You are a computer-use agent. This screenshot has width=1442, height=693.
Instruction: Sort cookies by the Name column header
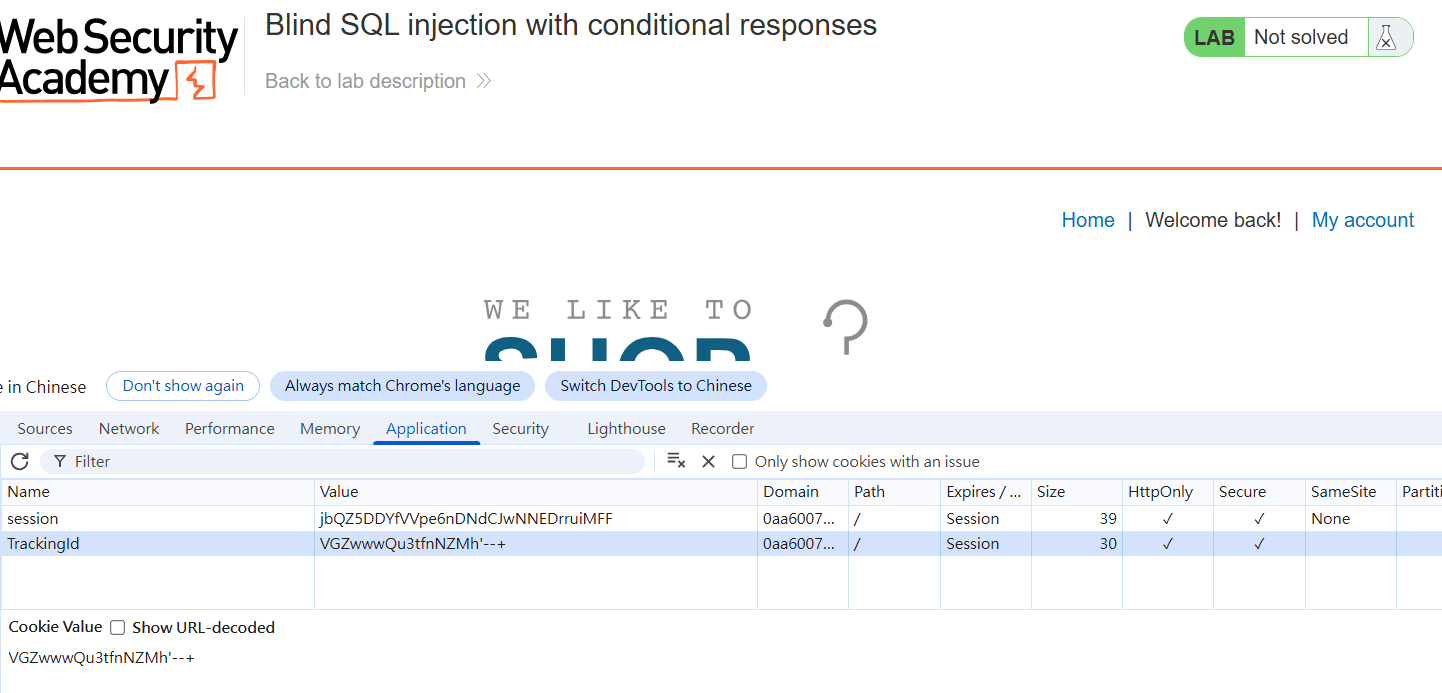(x=158, y=492)
